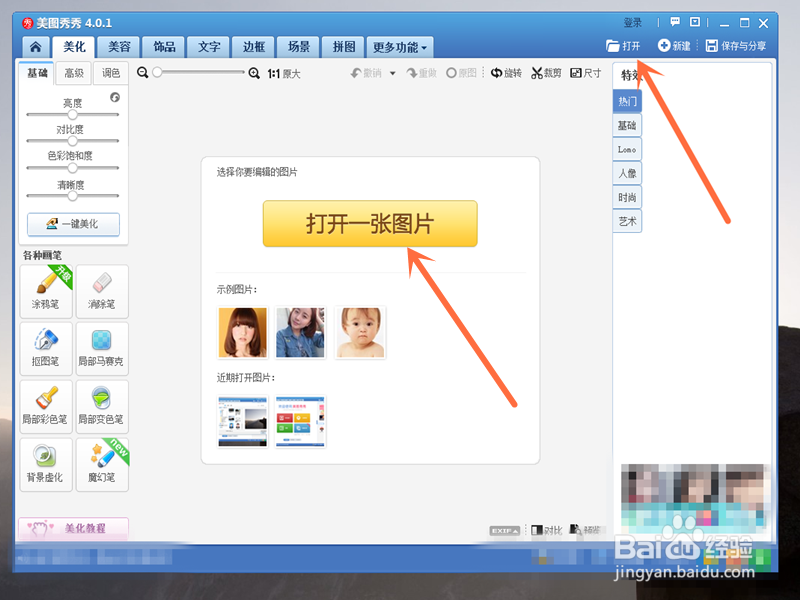This screenshot has width=800, height=600.
Task: Select the 艺术 effects category
Action: [x=627, y=221]
